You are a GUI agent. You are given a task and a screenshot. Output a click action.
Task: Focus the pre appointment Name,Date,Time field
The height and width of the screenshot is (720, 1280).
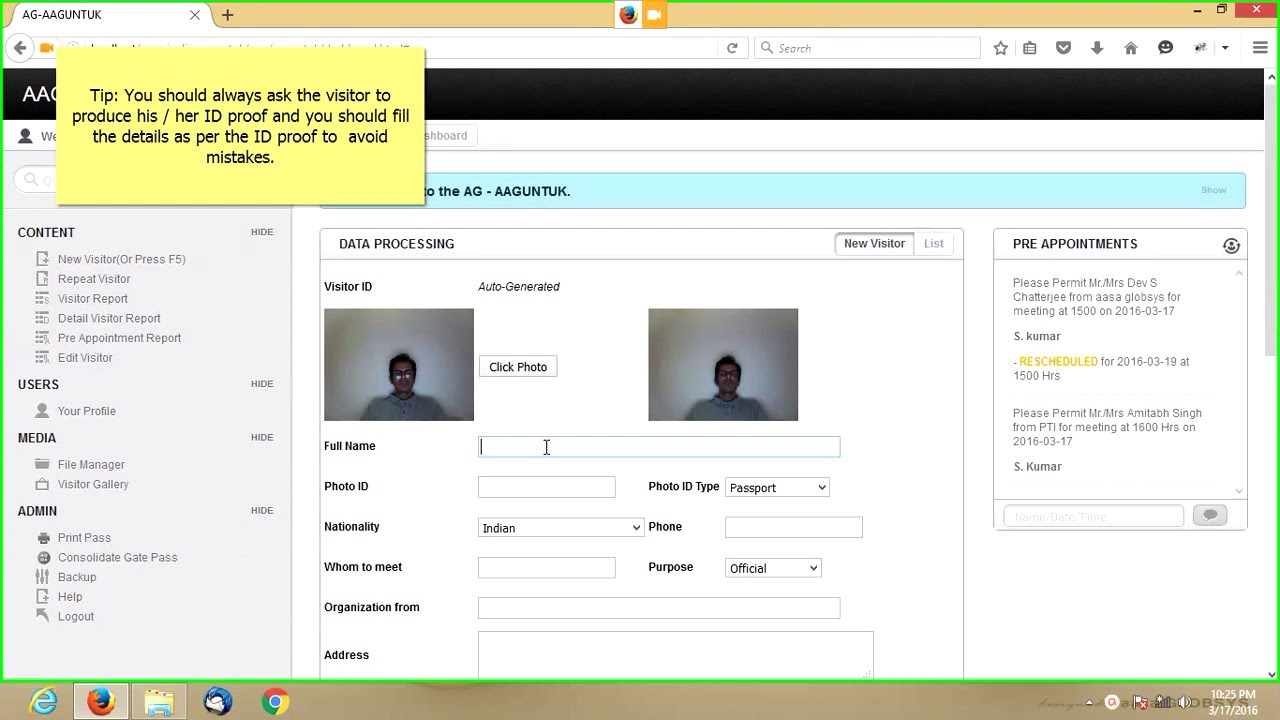[1094, 516]
